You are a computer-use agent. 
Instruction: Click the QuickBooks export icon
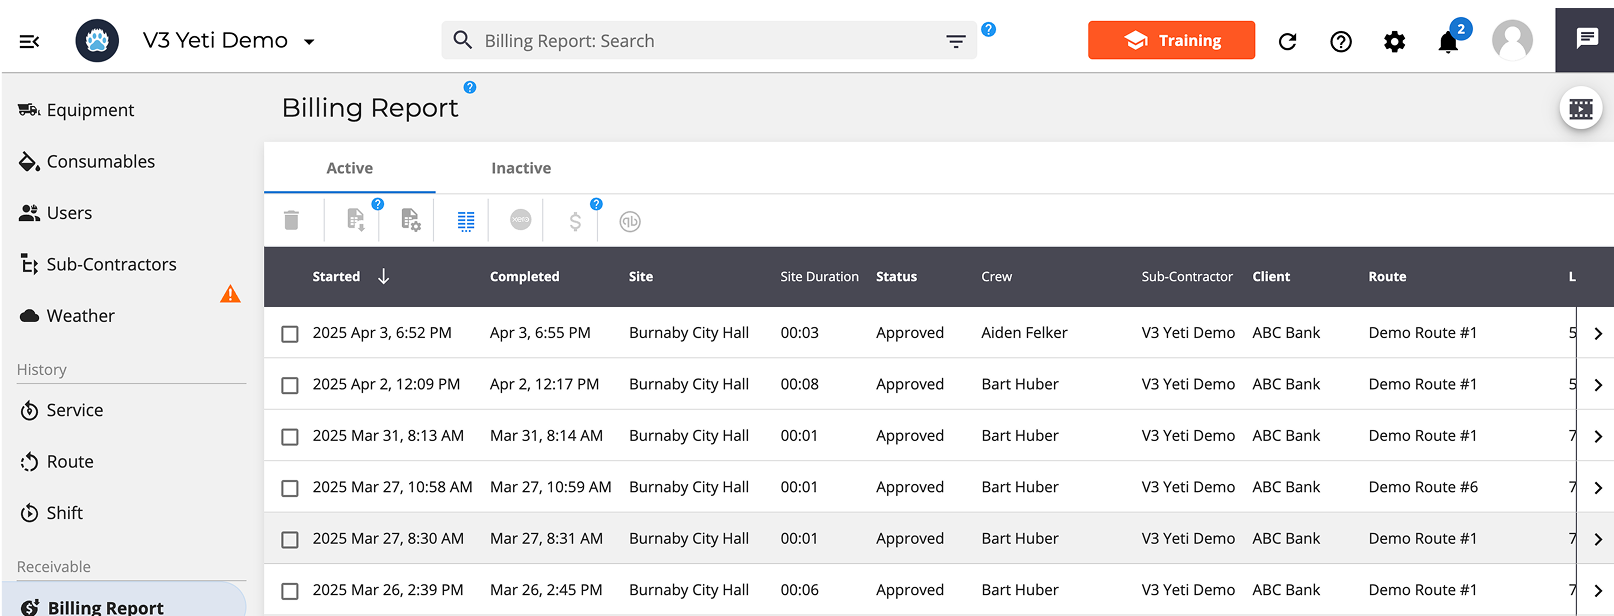[629, 221]
